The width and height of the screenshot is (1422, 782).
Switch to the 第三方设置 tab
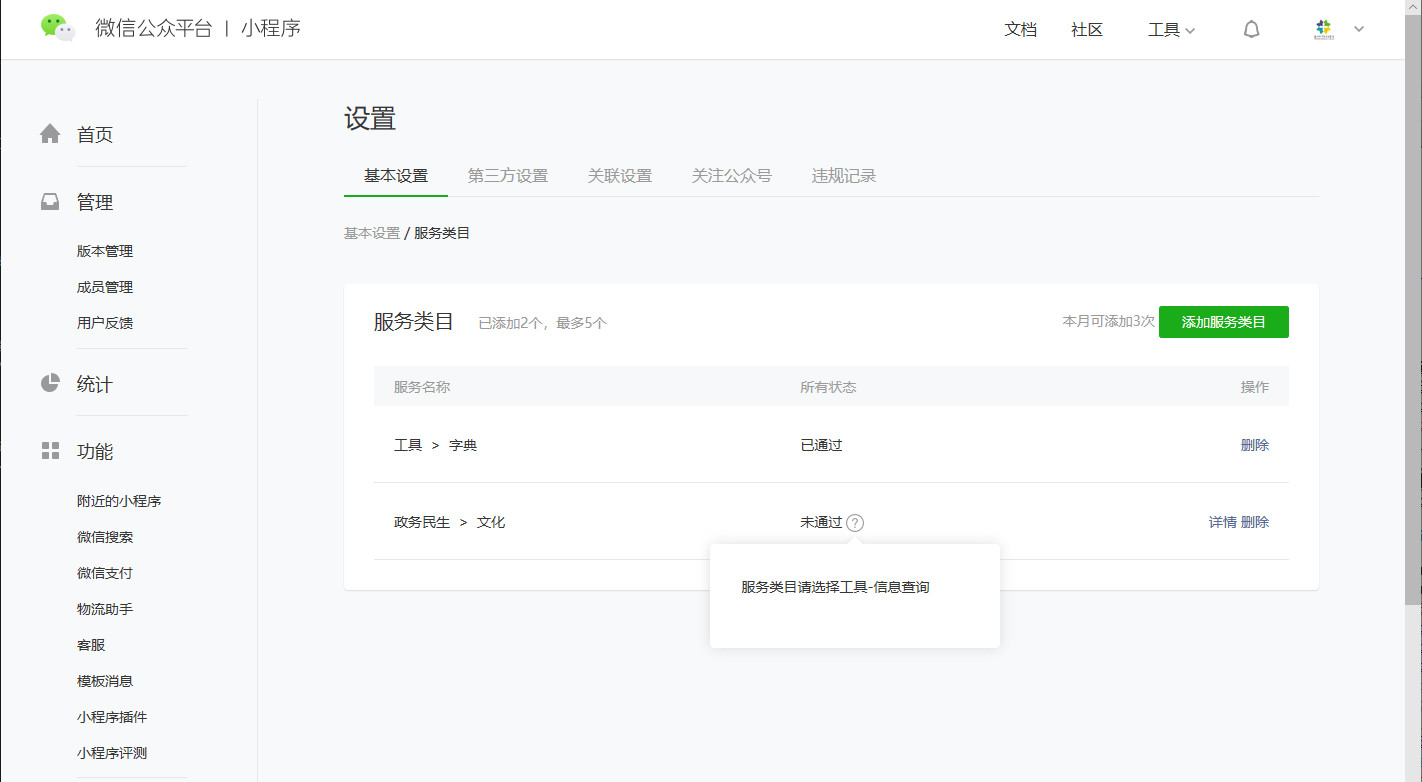click(x=508, y=176)
